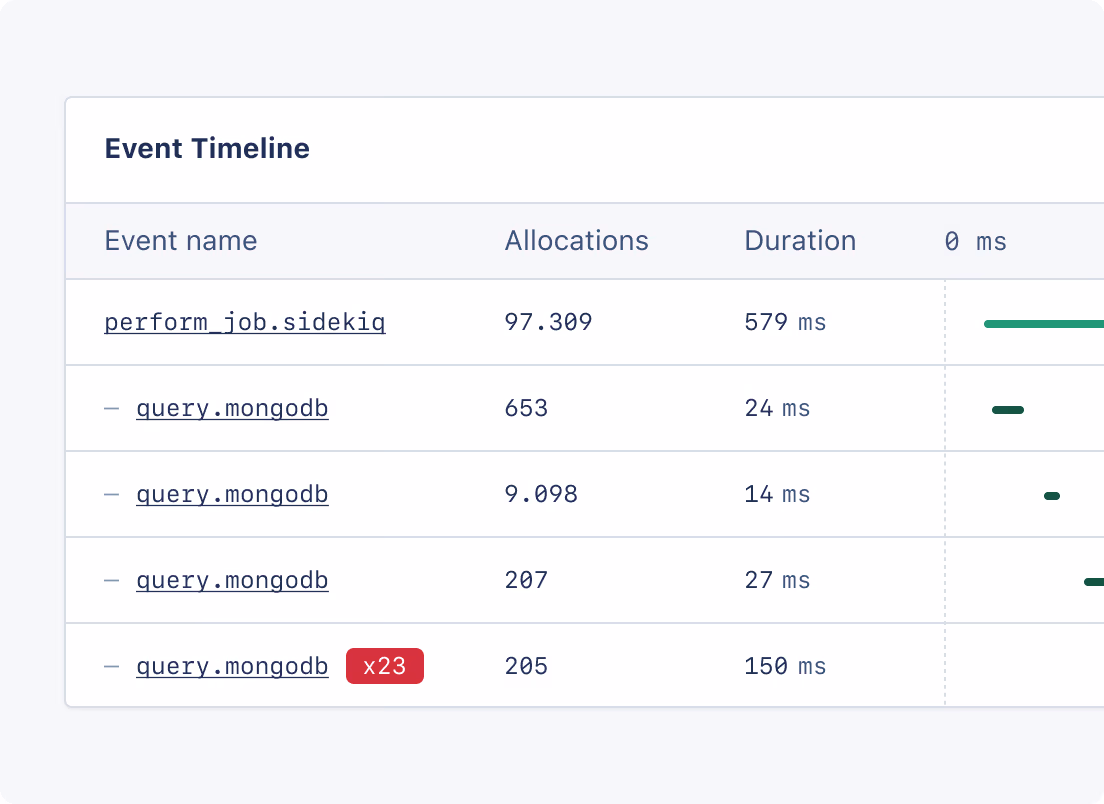Screen dimensions: 1104x804
Task: Click the 150 ms duration value
Action: click(785, 667)
